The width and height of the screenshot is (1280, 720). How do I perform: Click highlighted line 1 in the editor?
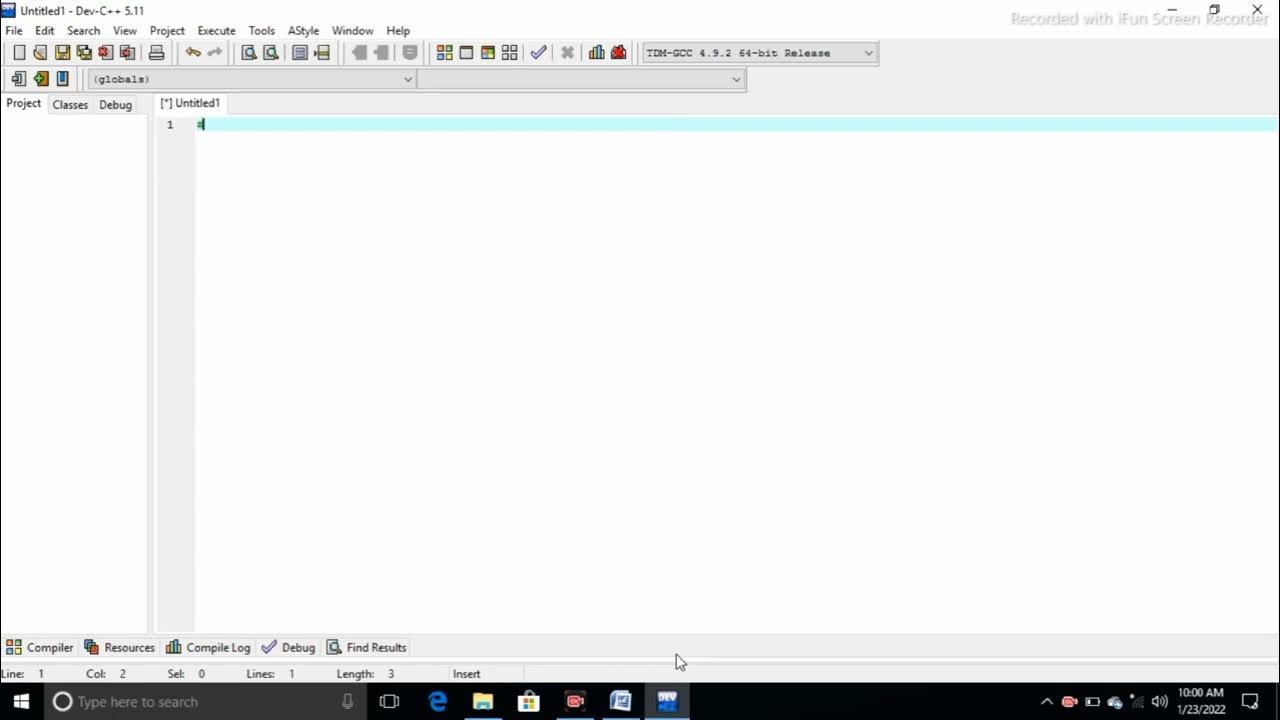pos(737,124)
